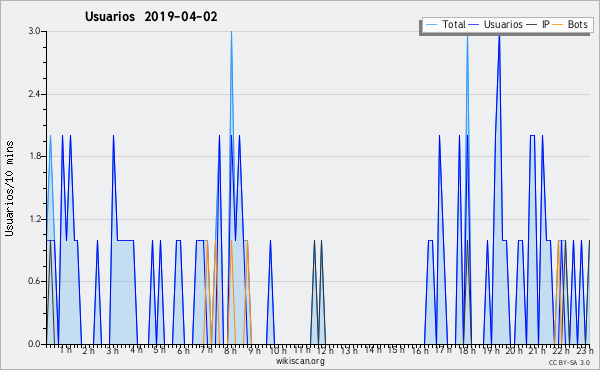Click the Usuarios/10 mins y-axis label
Screen dimensions: 600x370
click(x=9, y=189)
